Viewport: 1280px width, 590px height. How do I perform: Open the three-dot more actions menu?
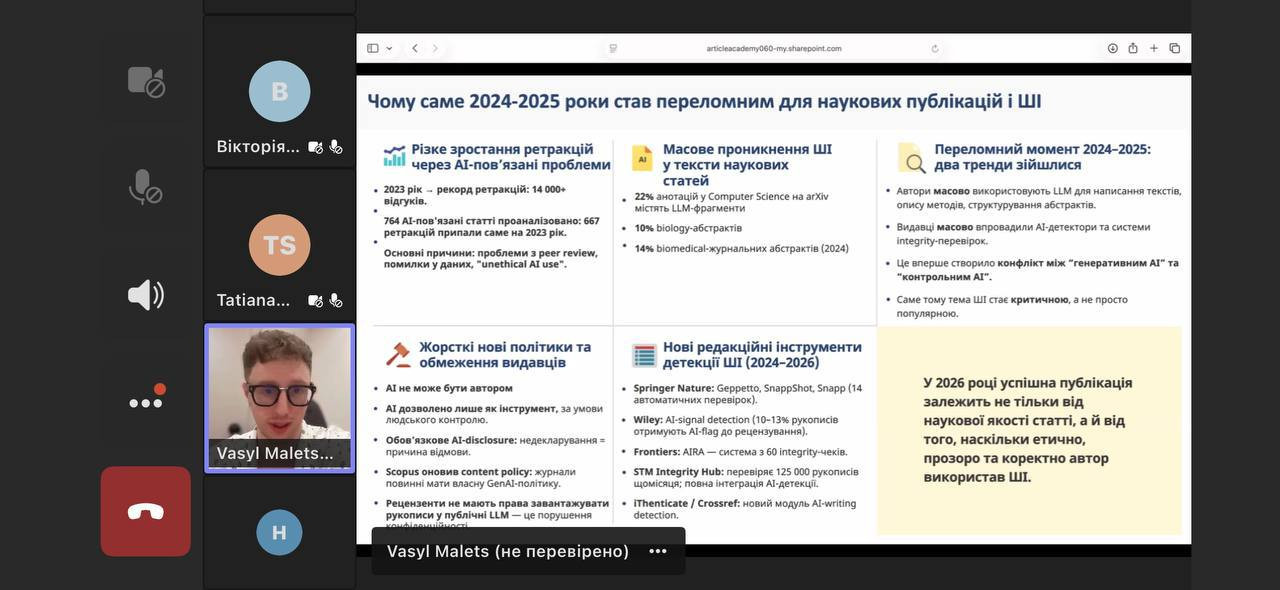click(146, 401)
